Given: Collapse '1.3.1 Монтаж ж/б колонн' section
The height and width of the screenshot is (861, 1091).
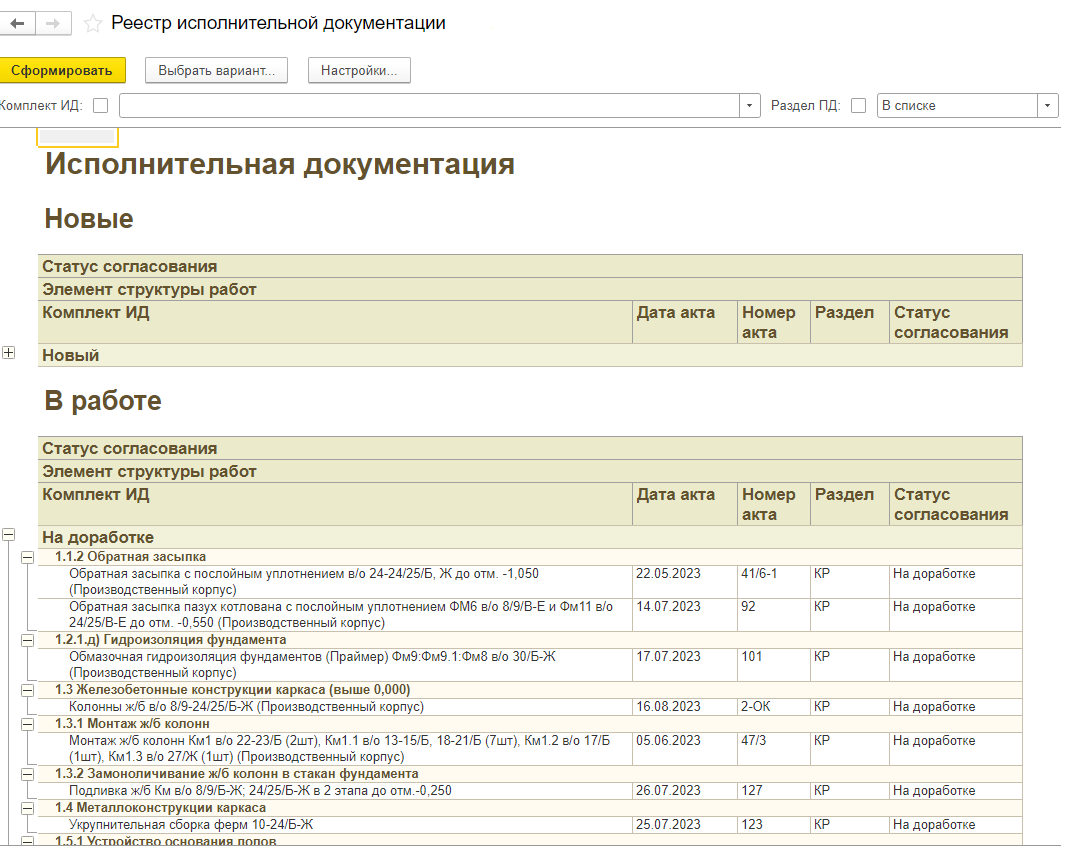Looking at the screenshot, I should (27, 724).
